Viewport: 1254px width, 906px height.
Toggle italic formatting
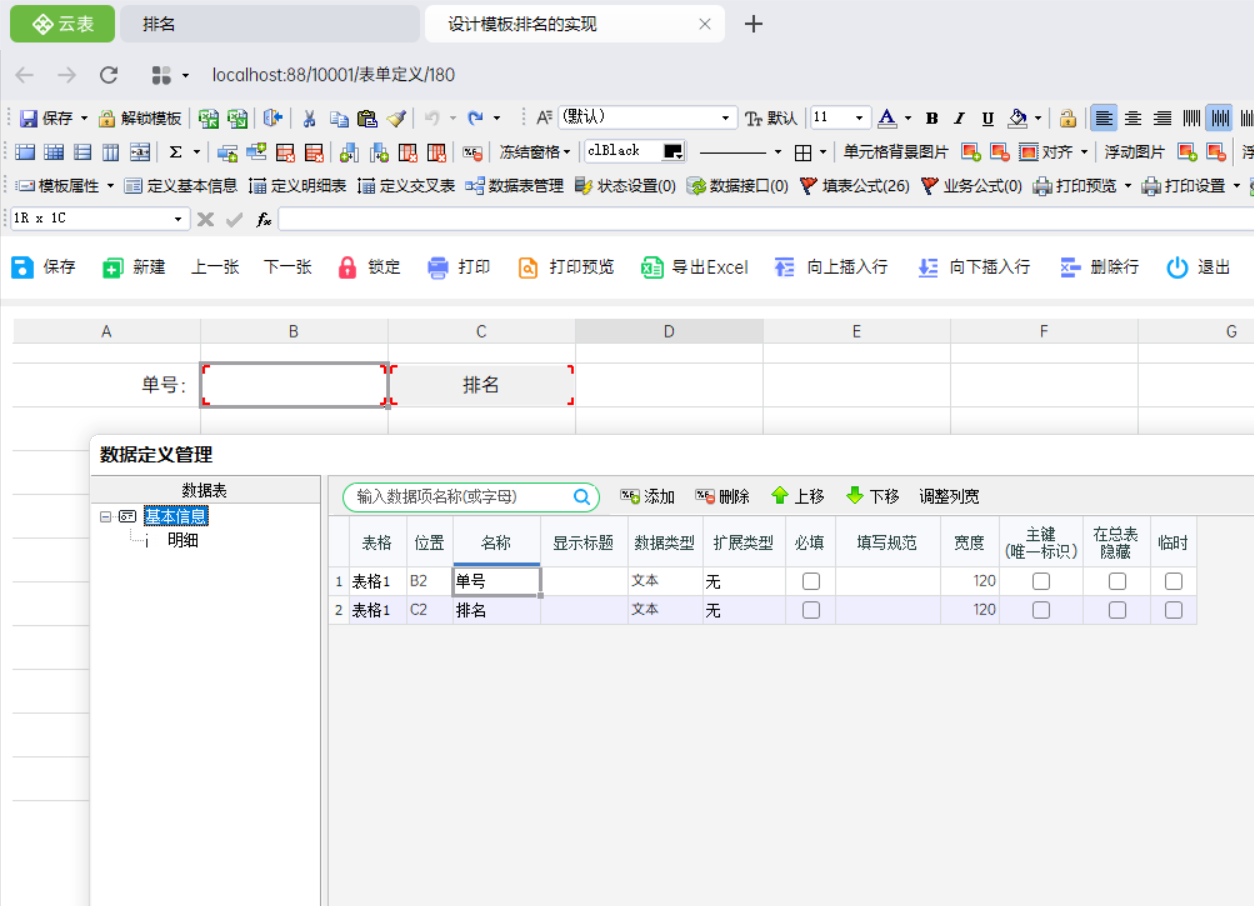point(960,118)
